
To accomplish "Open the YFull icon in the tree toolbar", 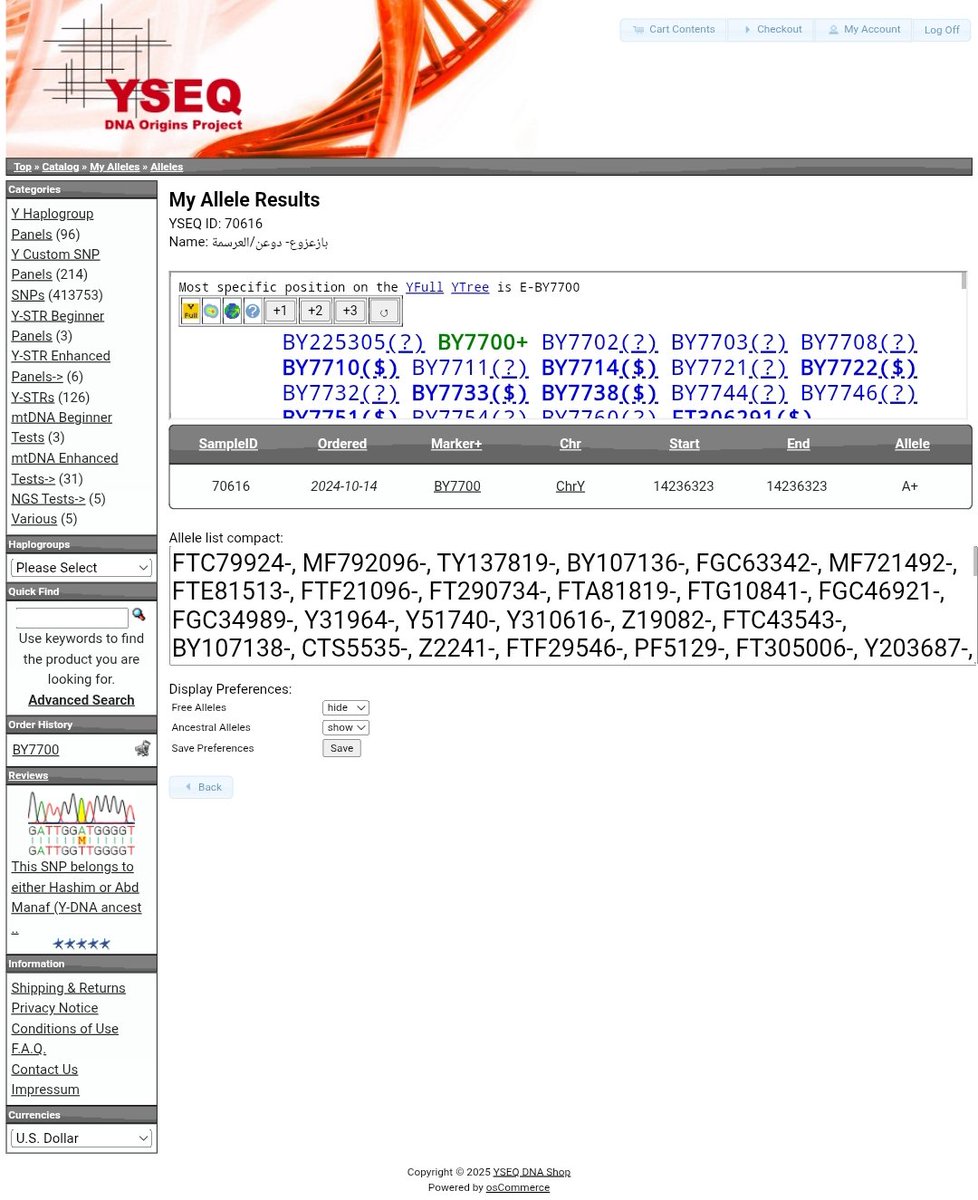I will point(190,311).
